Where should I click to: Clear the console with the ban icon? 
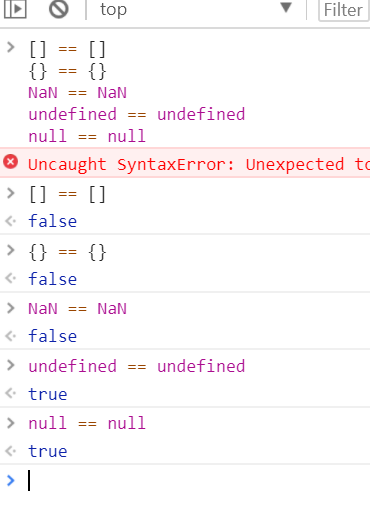tap(59, 9)
